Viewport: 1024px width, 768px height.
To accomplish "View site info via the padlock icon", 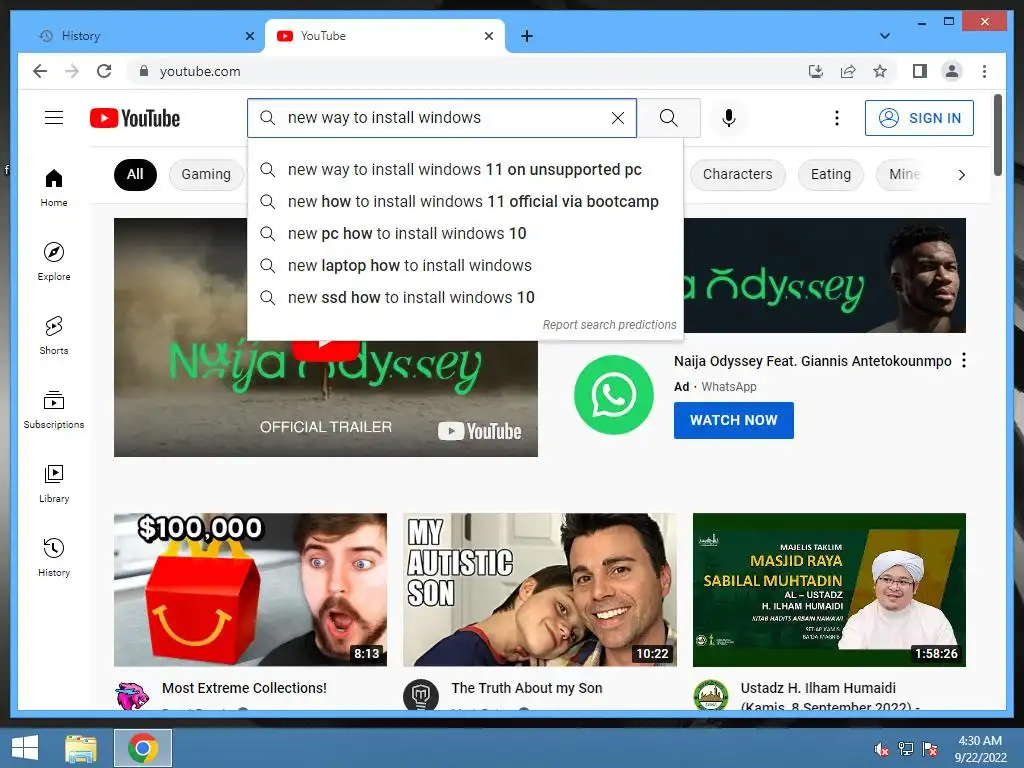I will (144, 71).
